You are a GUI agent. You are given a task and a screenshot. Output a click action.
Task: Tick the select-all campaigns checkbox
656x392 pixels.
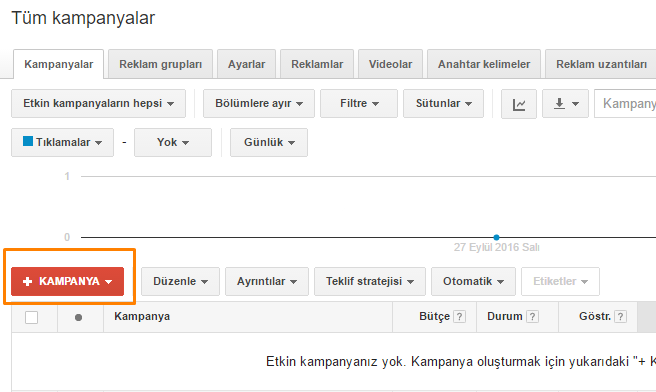click(x=31, y=318)
